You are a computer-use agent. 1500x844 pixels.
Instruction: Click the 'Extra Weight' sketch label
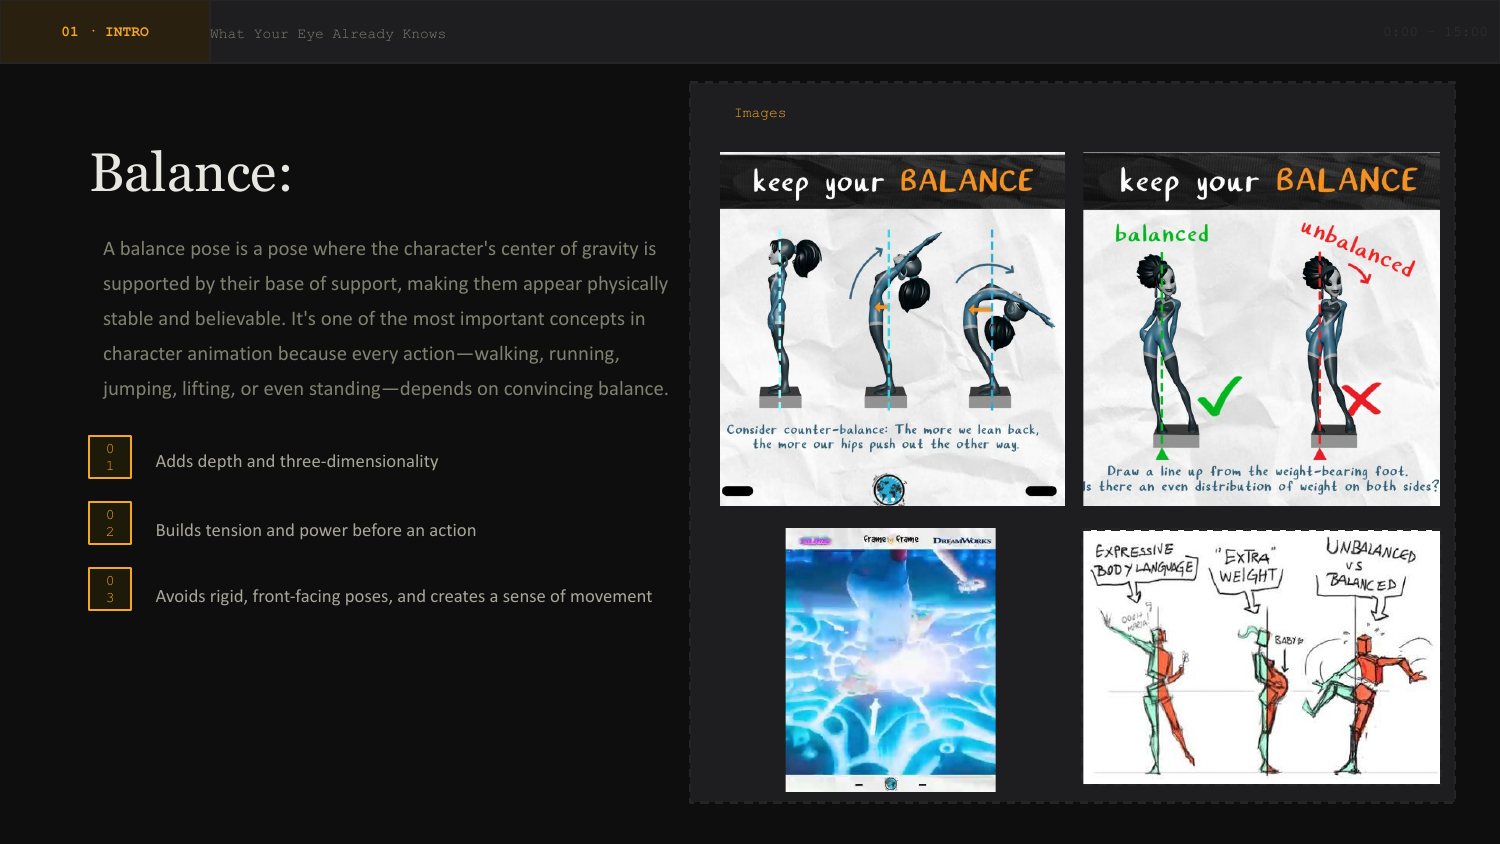tap(1247, 567)
